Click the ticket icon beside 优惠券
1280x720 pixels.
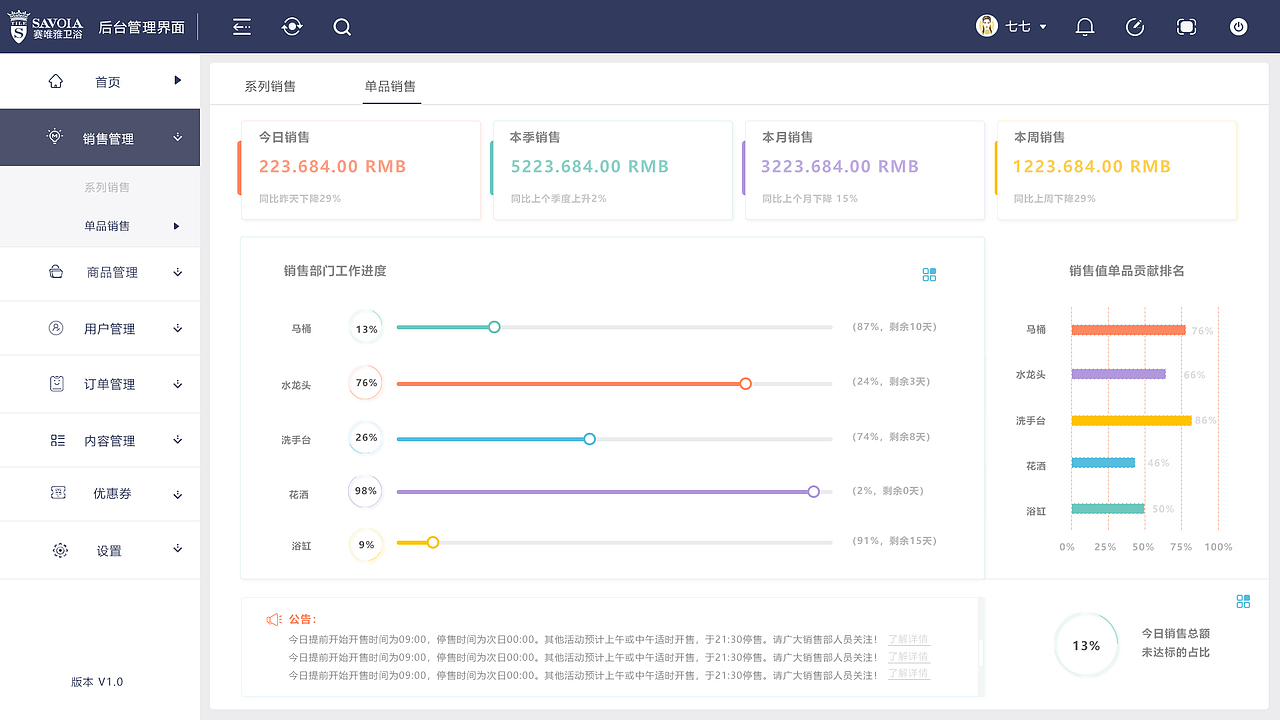click(58, 493)
